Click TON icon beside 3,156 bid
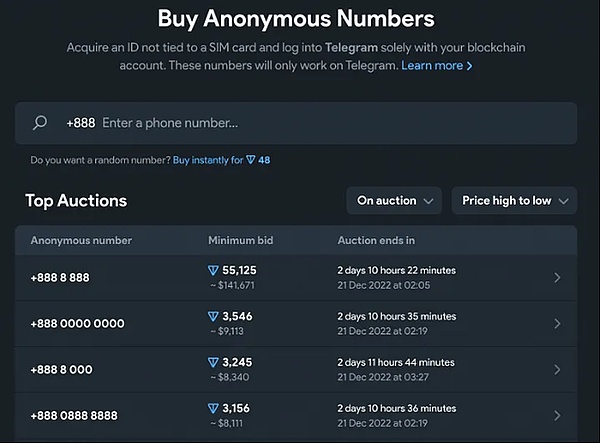The height and width of the screenshot is (443, 600). click(x=213, y=408)
